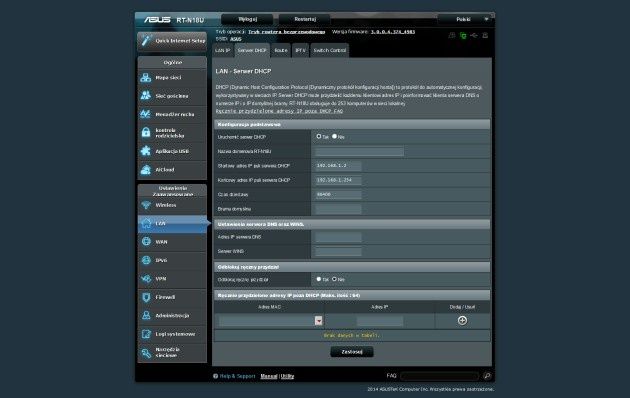Open Wireless settings
The width and height of the screenshot is (630, 398).
[x=172, y=205]
